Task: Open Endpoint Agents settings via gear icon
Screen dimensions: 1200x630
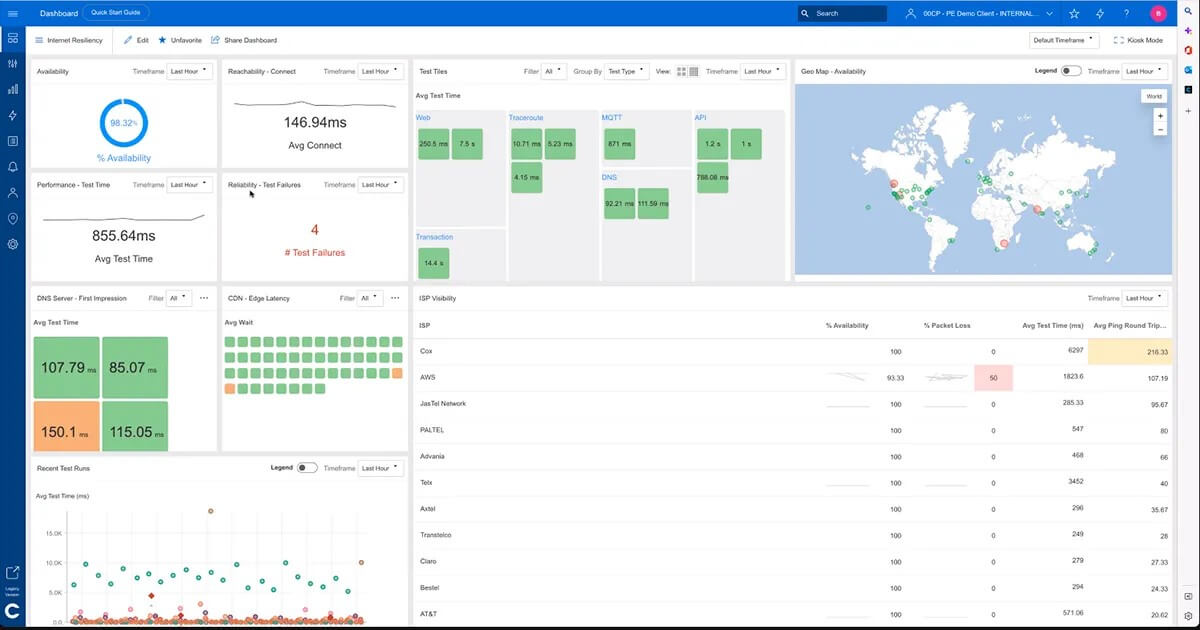Action: click(x=12, y=243)
